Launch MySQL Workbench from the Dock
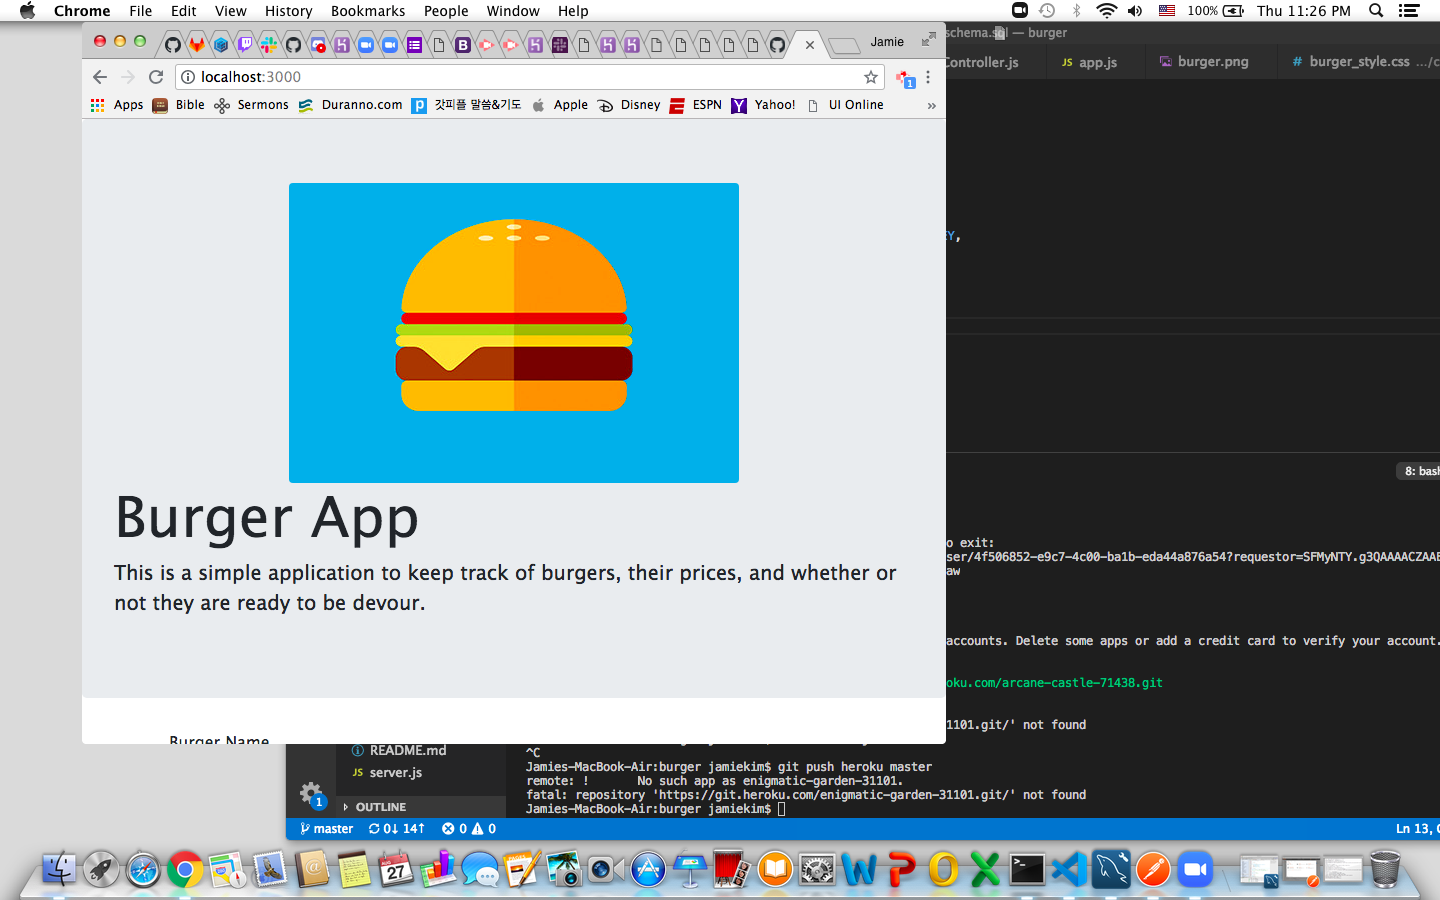This screenshot has width=1440, height=900. [1111, 870]
